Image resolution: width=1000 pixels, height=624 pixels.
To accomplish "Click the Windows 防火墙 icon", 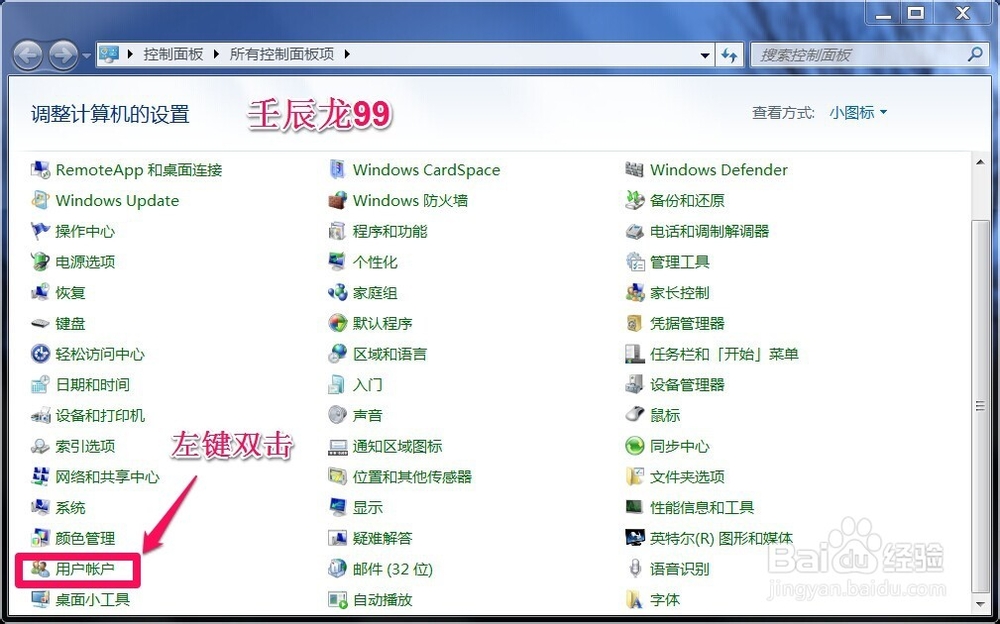I will click(337, 200).
